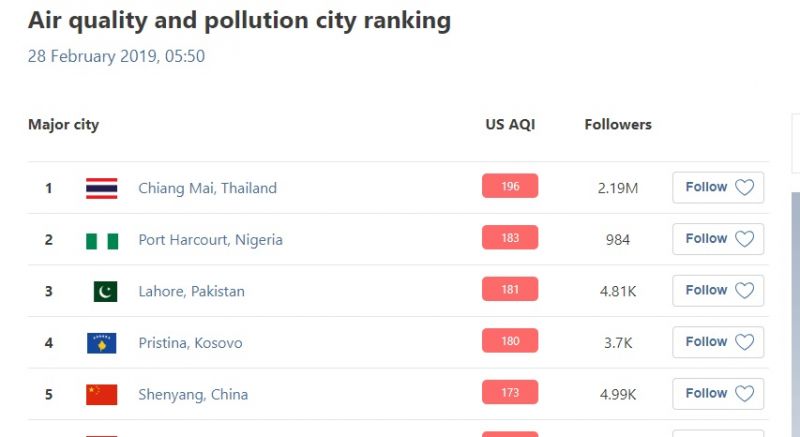800x437 pixels.
Task: Click the Kosovo flag icon
Action: point(101,343)
